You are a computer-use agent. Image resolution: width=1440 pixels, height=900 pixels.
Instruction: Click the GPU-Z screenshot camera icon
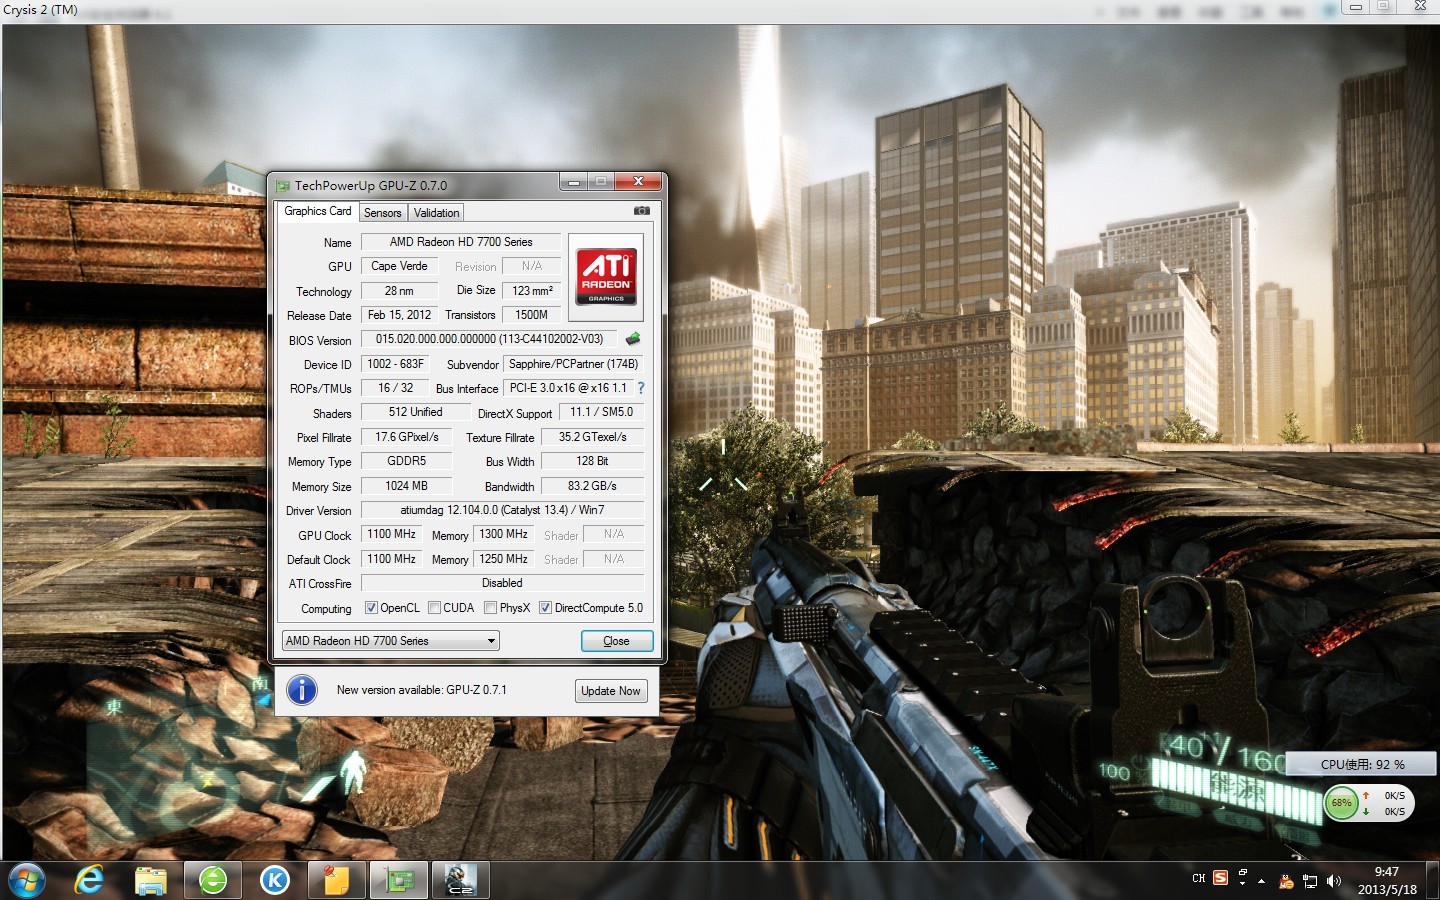(642, 211)
